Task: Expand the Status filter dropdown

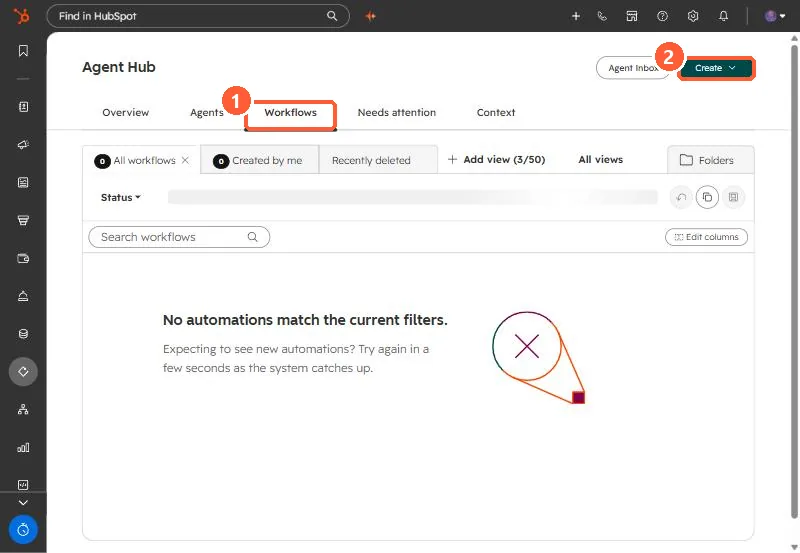Action: pos(120,197)
